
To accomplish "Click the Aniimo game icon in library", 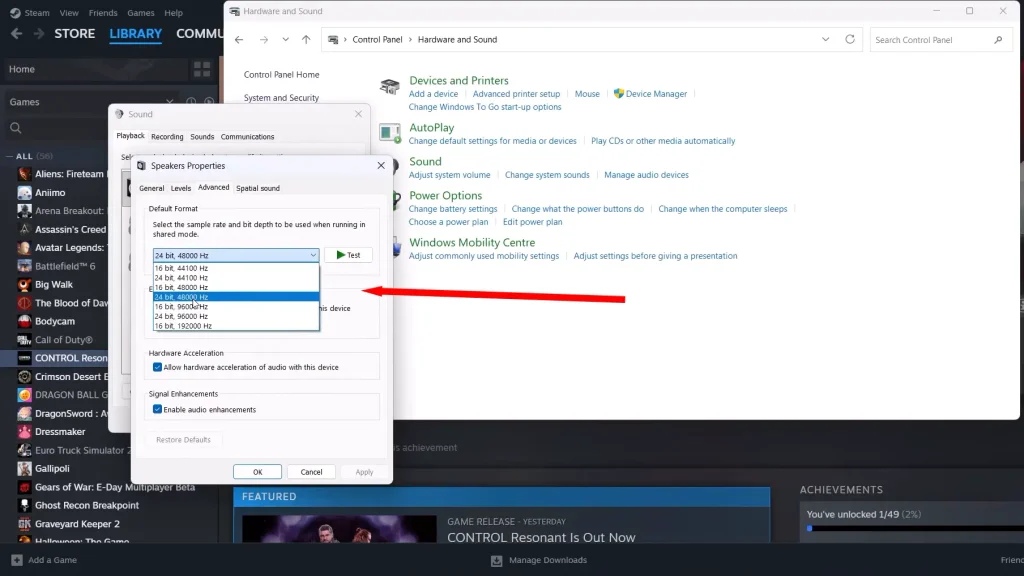I will (24, 193).
